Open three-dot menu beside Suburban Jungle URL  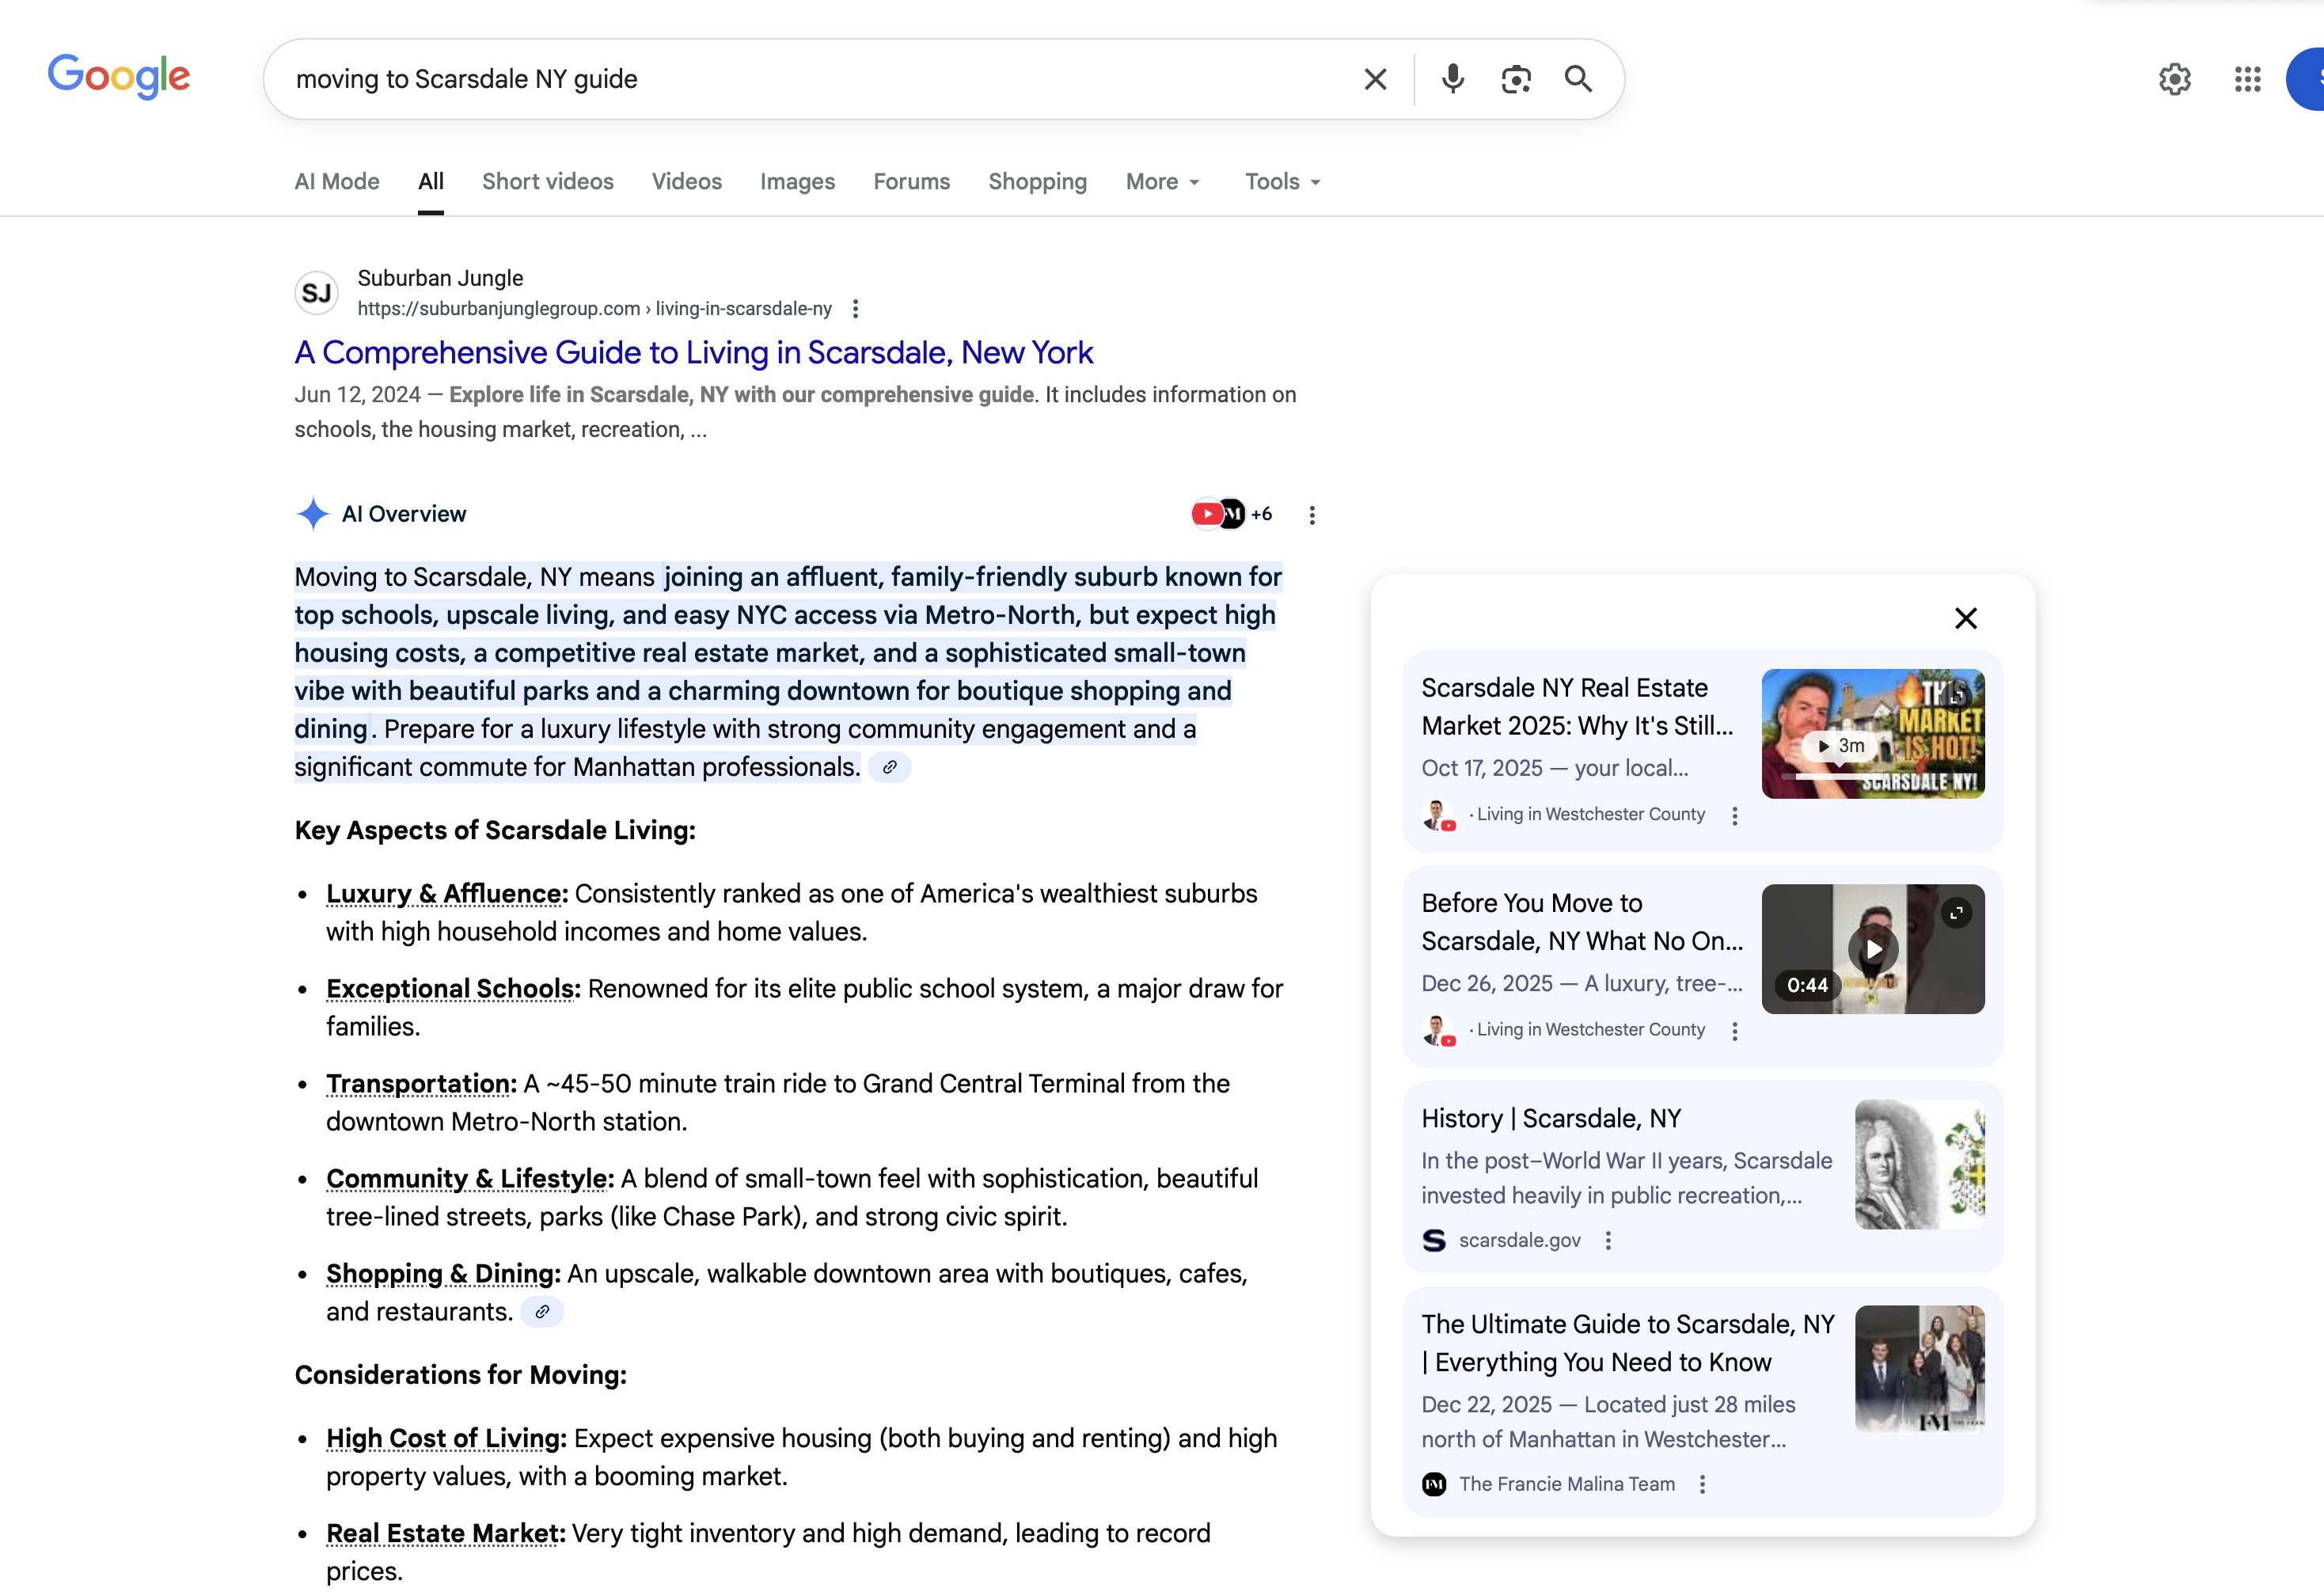pos(855,309)
